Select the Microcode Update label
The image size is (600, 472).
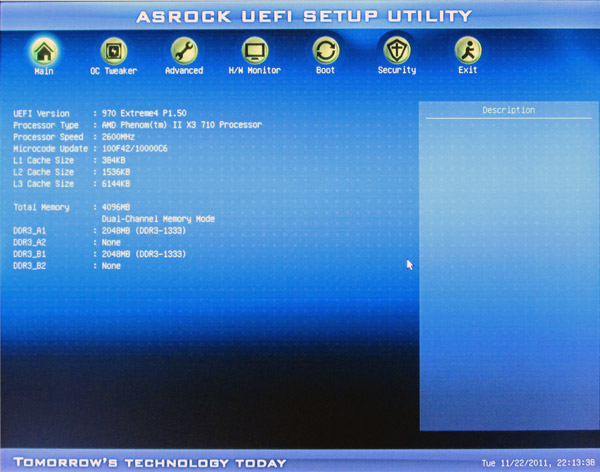(51, 149)
